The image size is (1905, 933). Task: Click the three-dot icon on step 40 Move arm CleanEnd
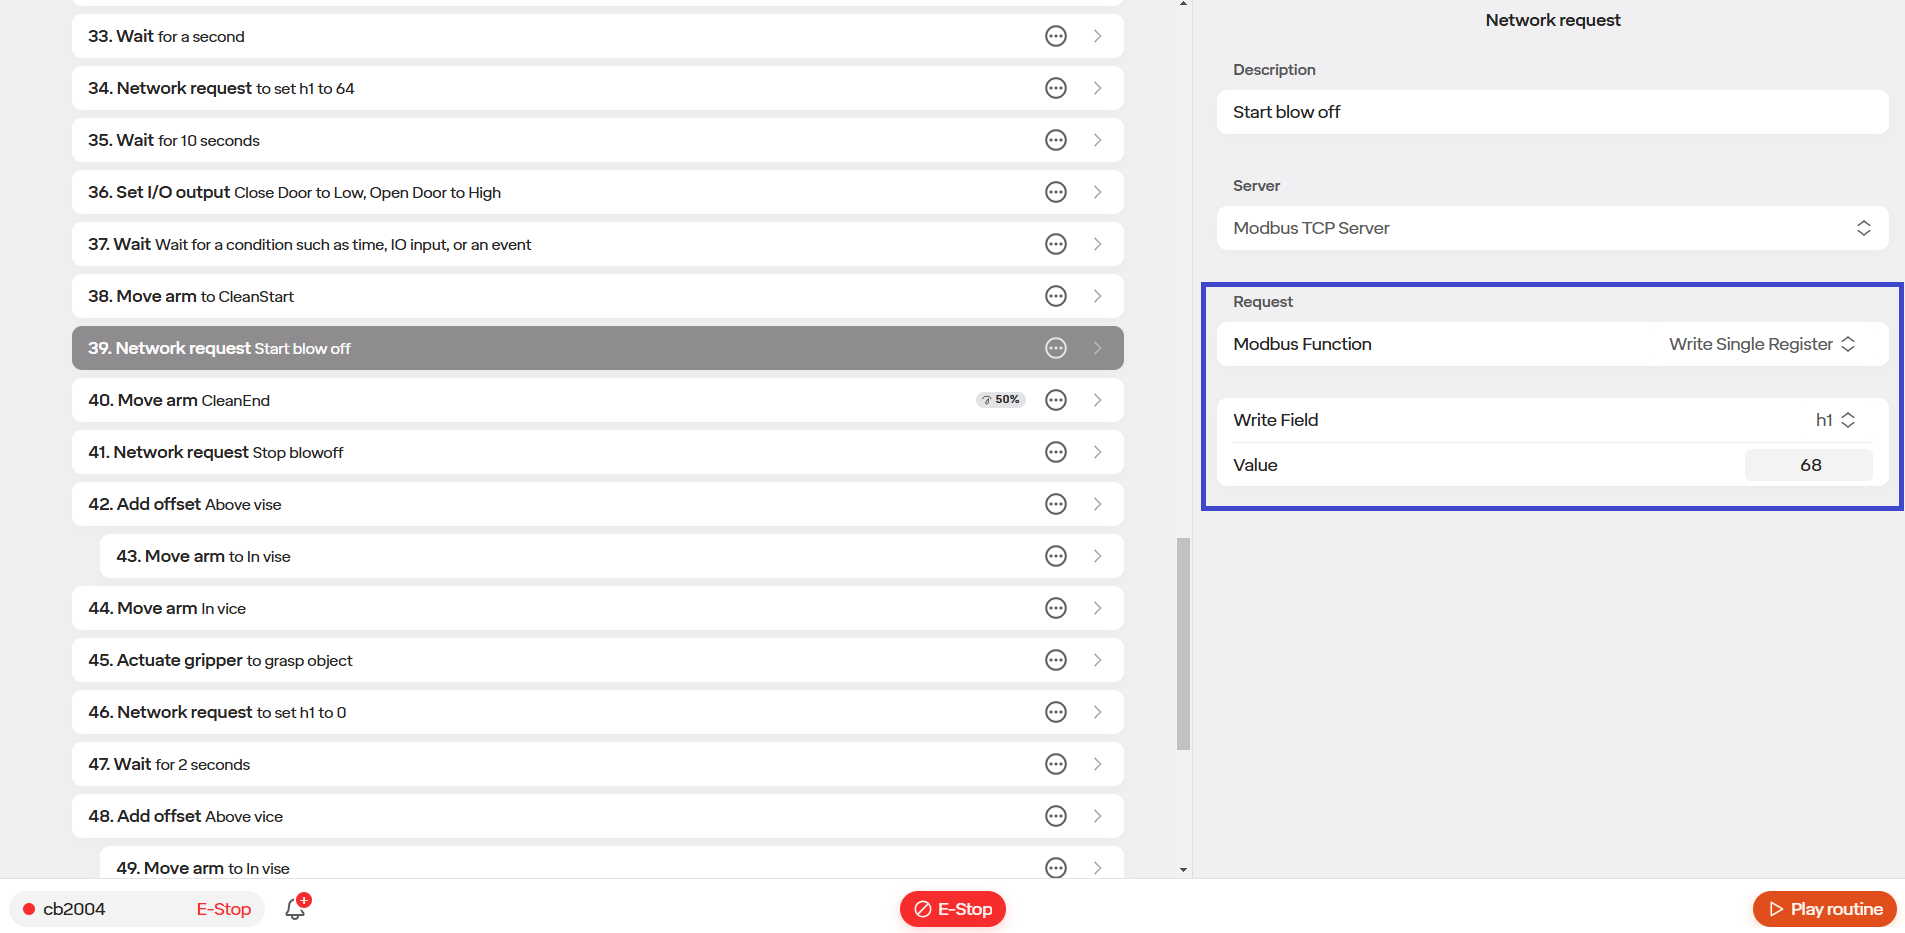coord(1056,400)
